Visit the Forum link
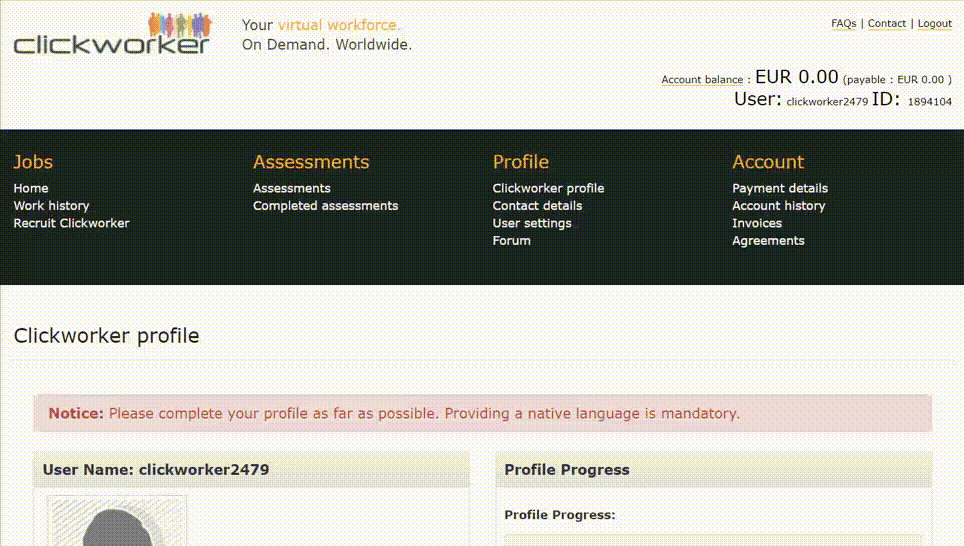Image resolution: width=964 pixels, height=546 pixels. point(511,241)
